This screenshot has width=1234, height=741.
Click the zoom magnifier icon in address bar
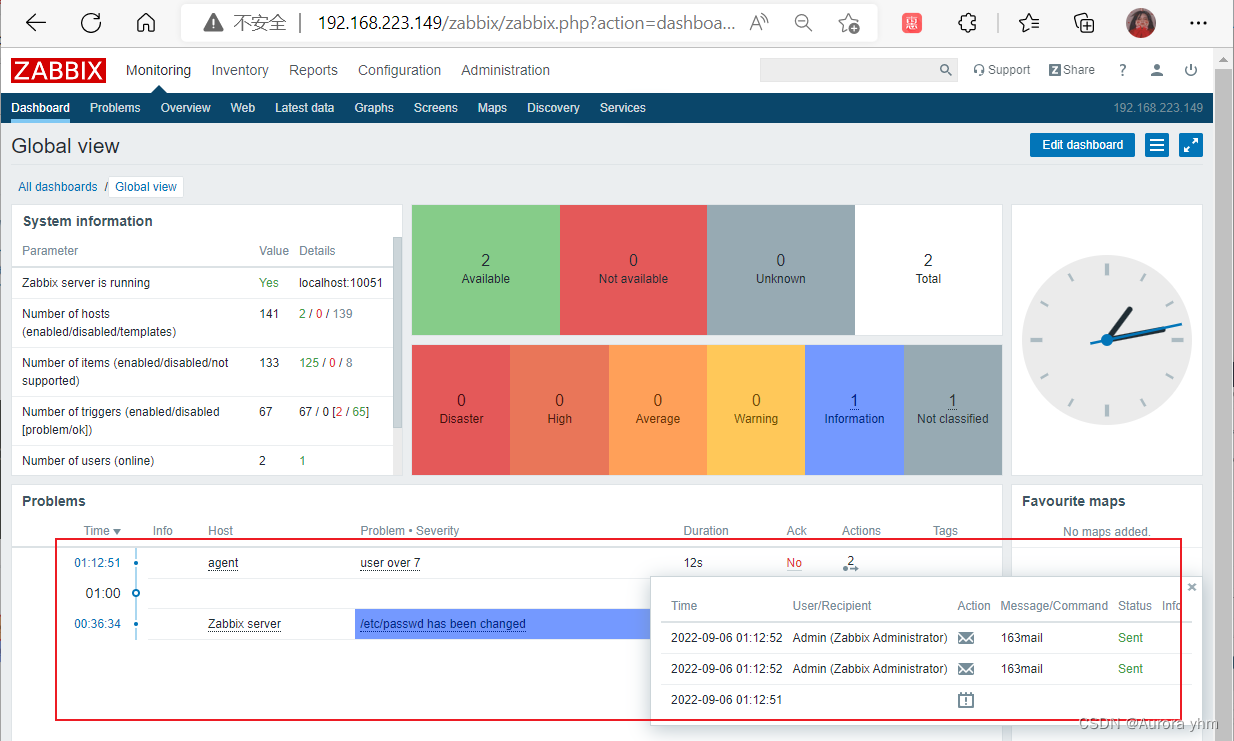[x=803, y=22]
